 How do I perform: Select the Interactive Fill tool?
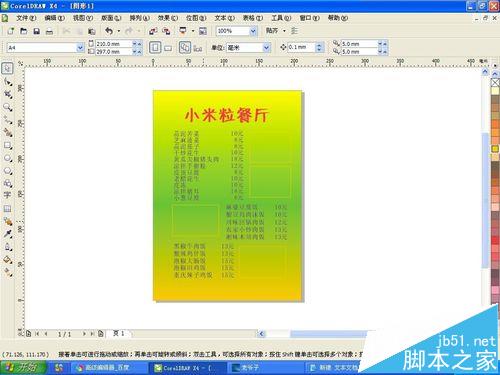pyautogui.click(x=8, y=272)
